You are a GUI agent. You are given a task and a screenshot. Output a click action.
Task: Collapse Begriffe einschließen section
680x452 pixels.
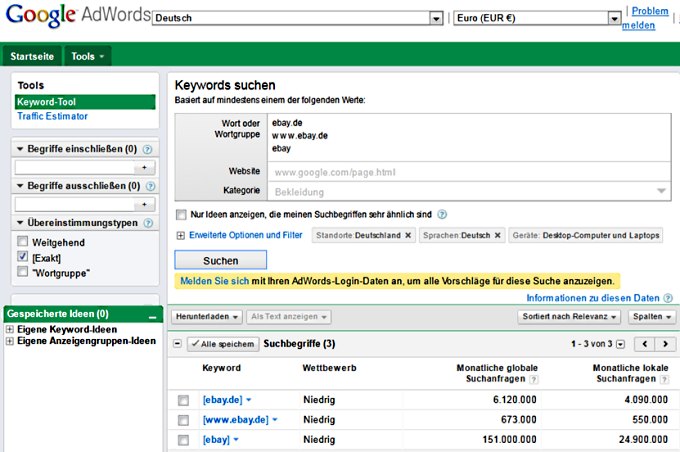click(x=20, y=149)
